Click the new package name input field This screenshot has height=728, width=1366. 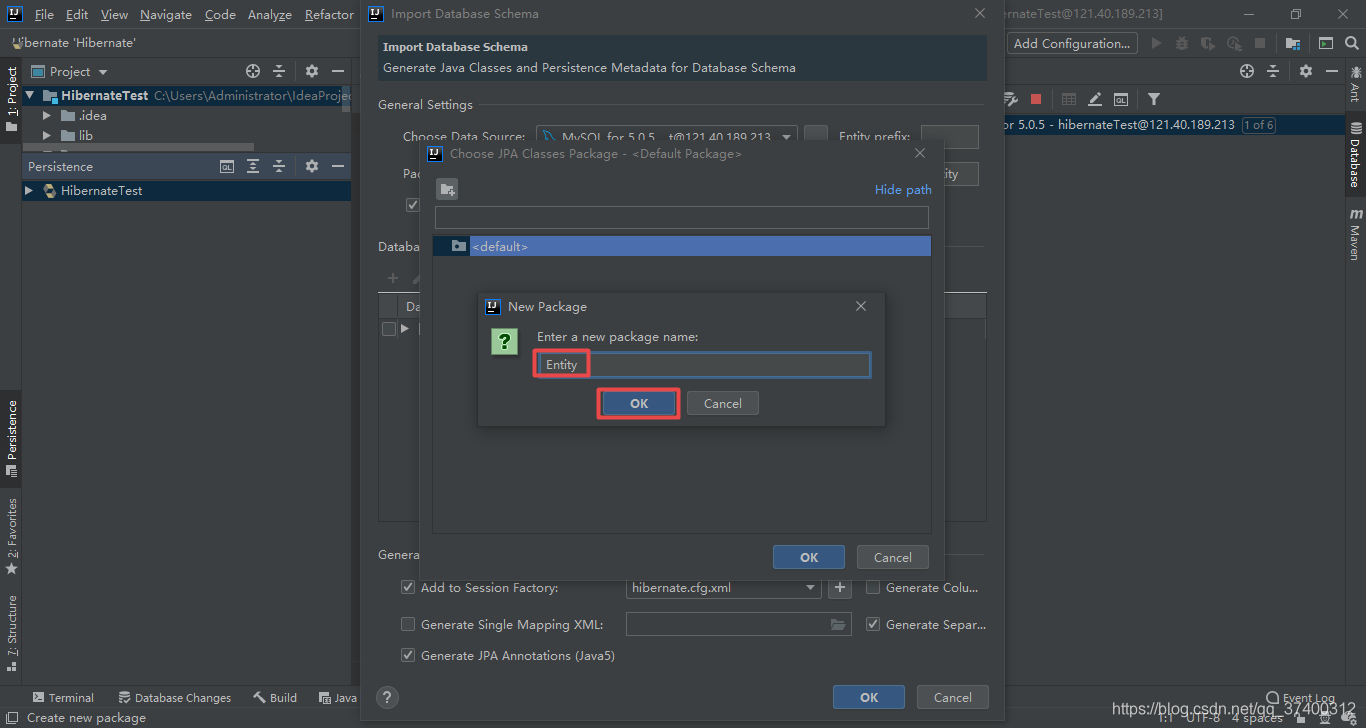702,365
